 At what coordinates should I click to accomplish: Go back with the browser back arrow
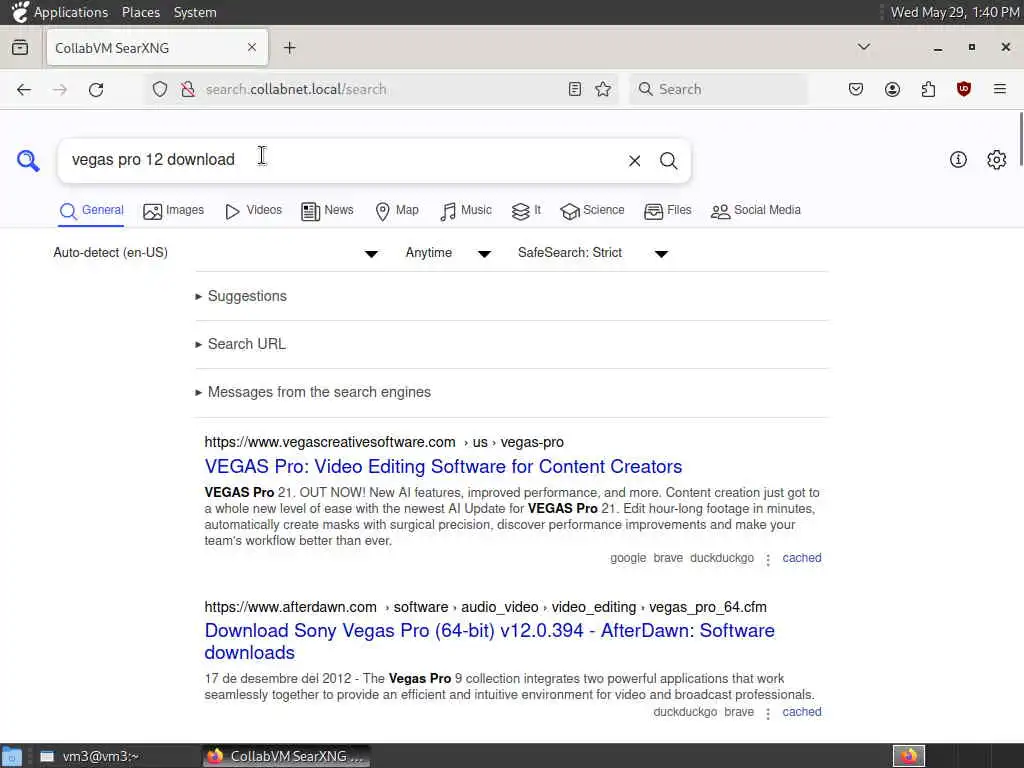point(24,89)
